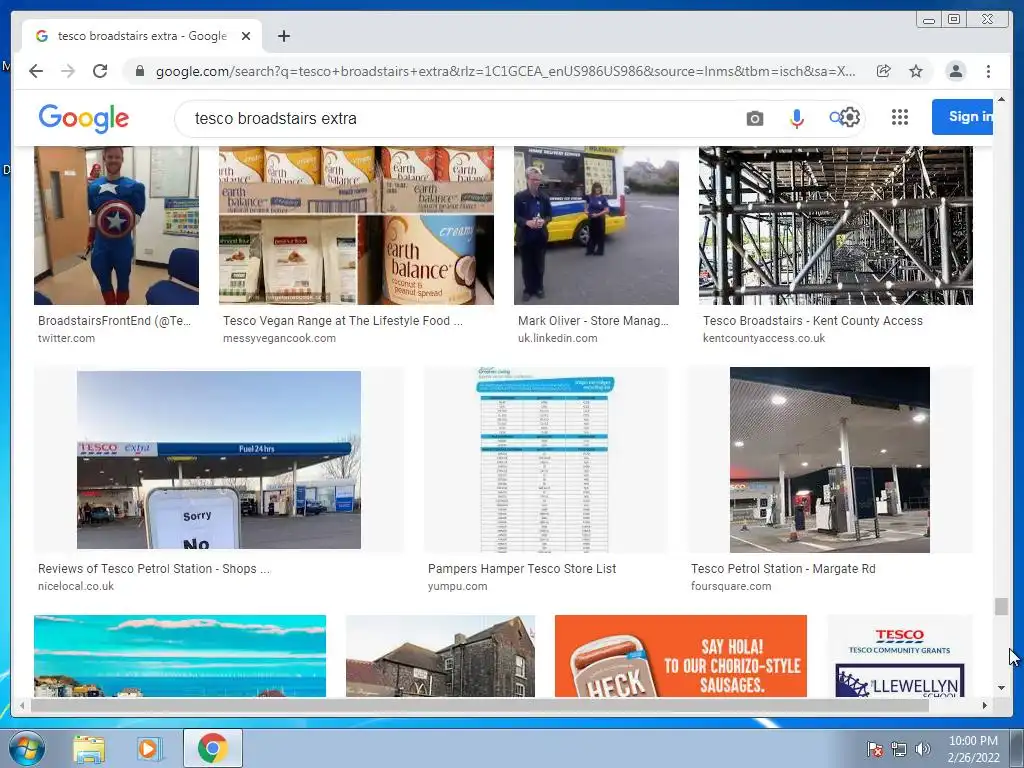Screen dimensions: 1024x768
Task: Open the Tesco Community Grants Llewellyn image
Action: click(x=900, y=656)
